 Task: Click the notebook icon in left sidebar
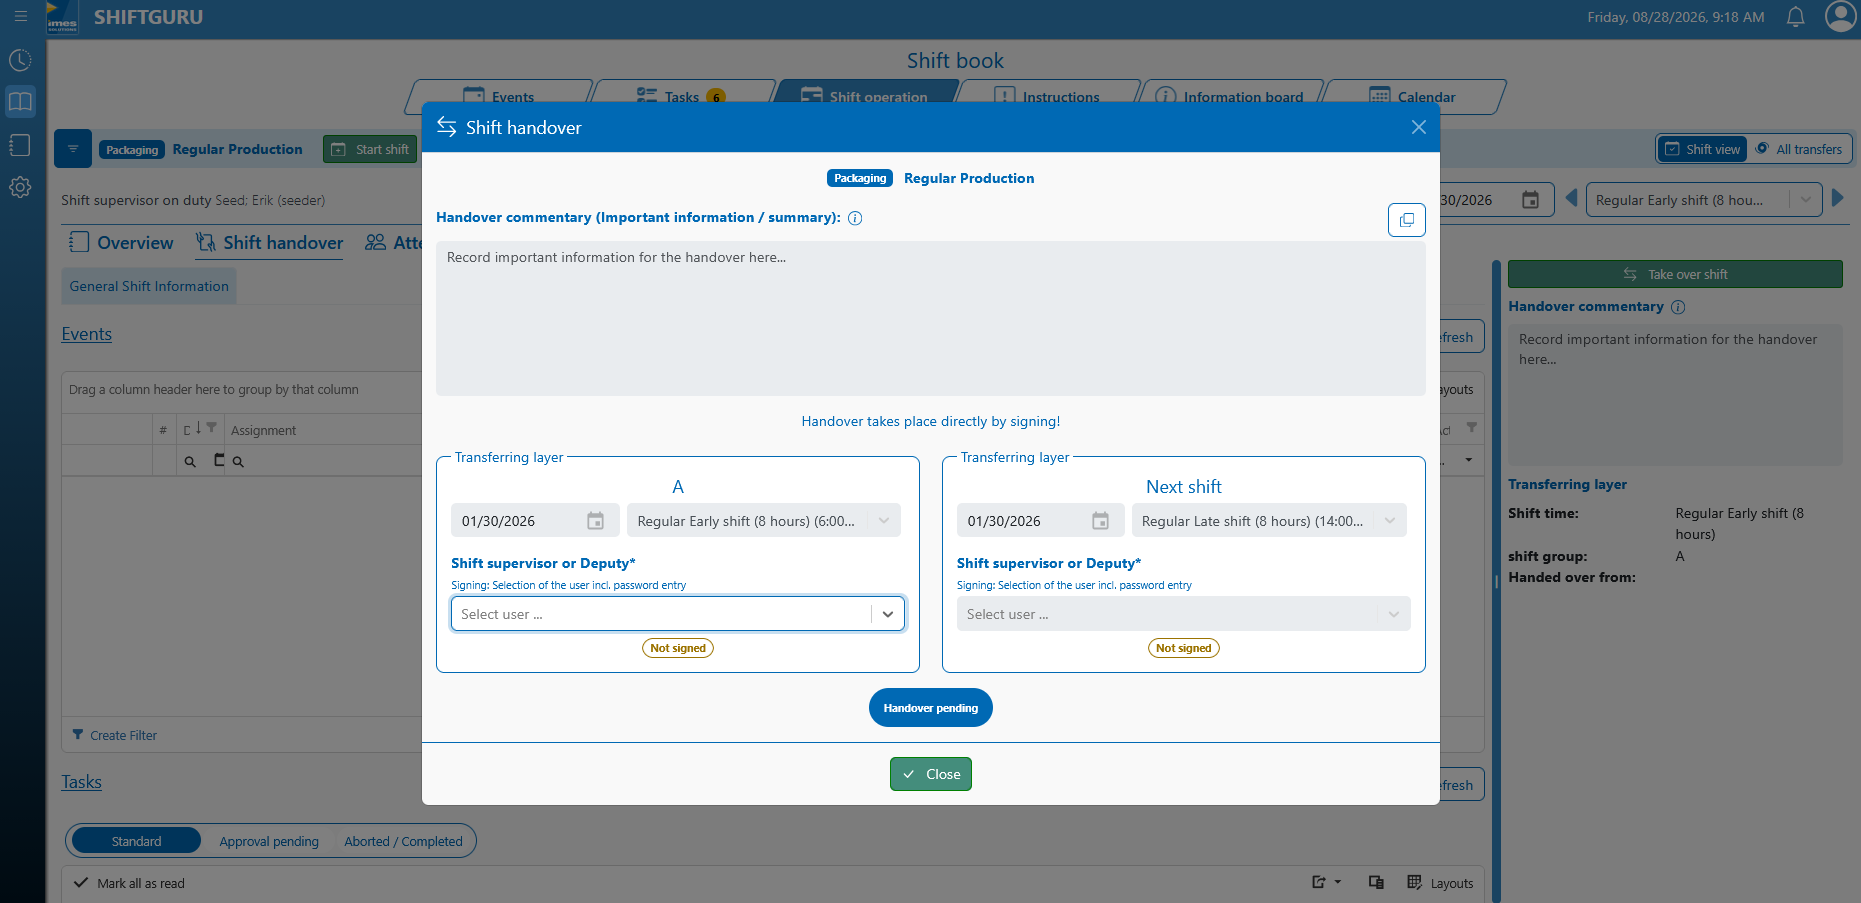[20, 145]
